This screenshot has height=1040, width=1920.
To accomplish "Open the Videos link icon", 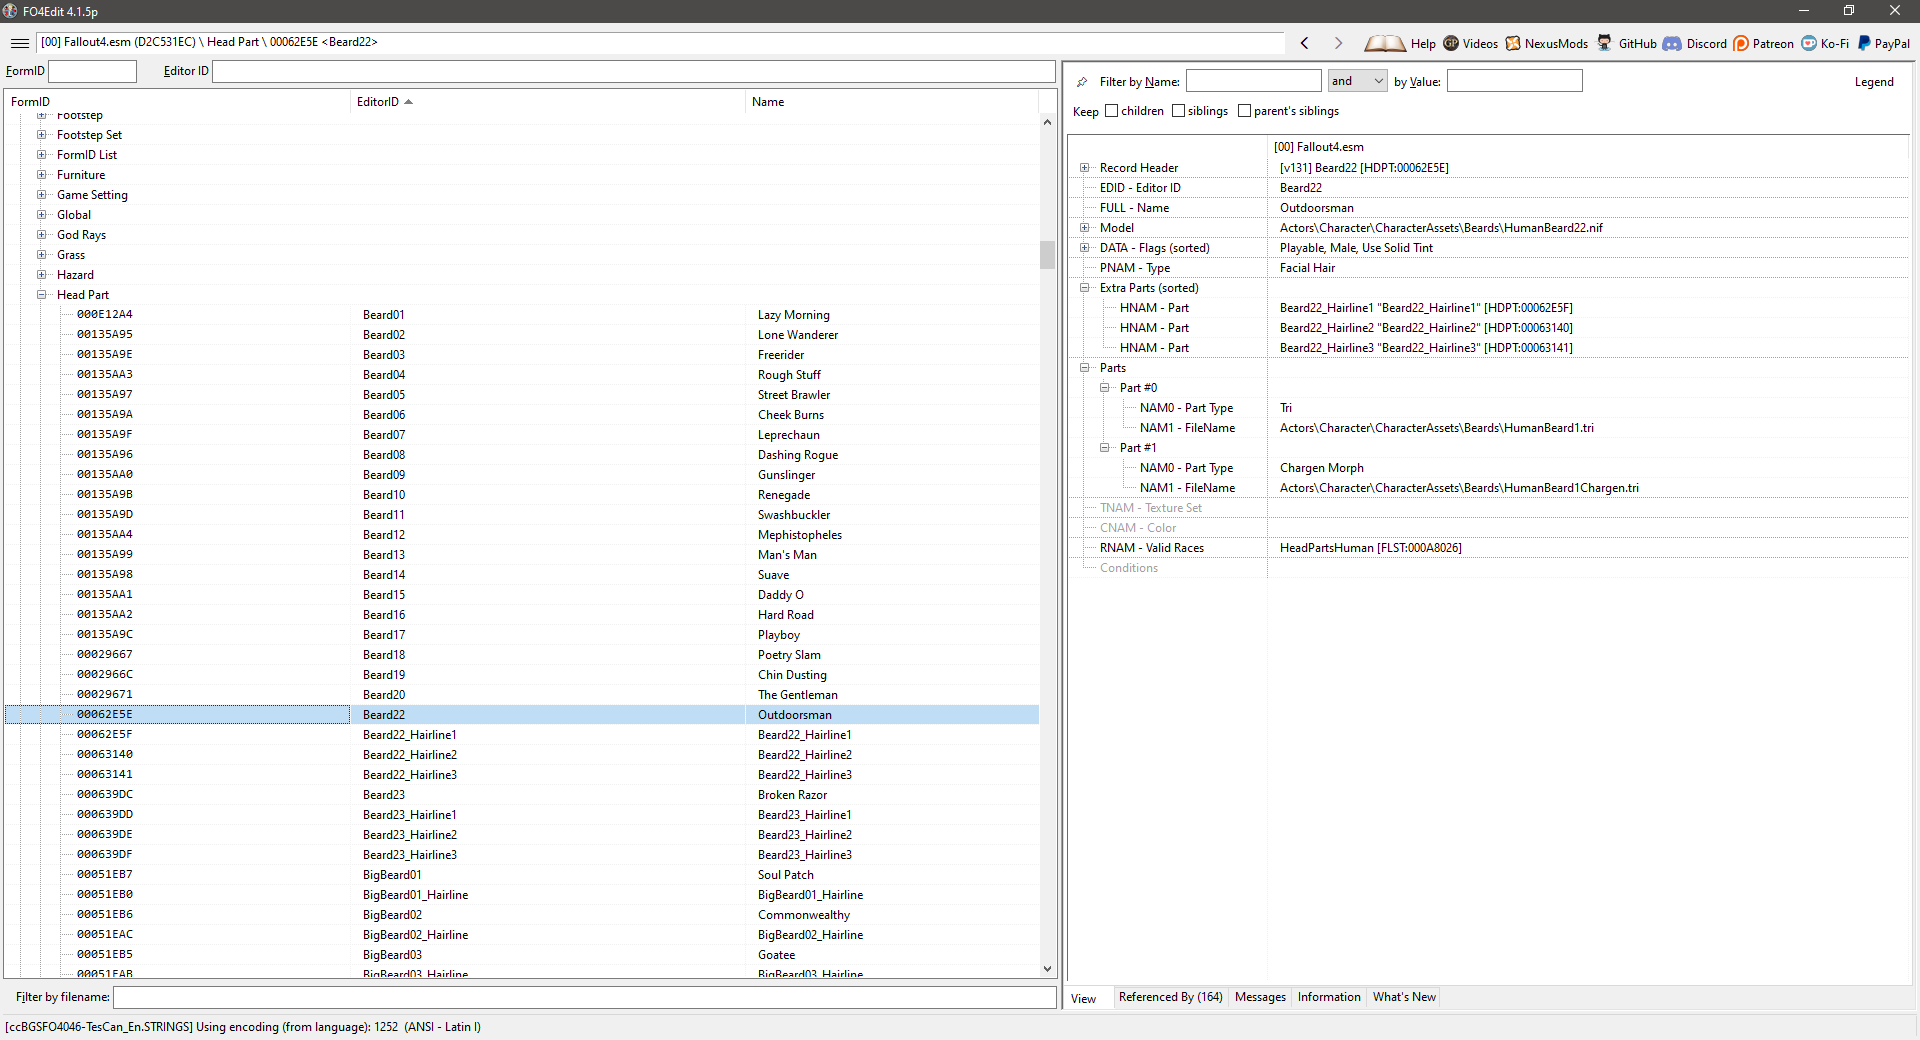I will 1451,43.
